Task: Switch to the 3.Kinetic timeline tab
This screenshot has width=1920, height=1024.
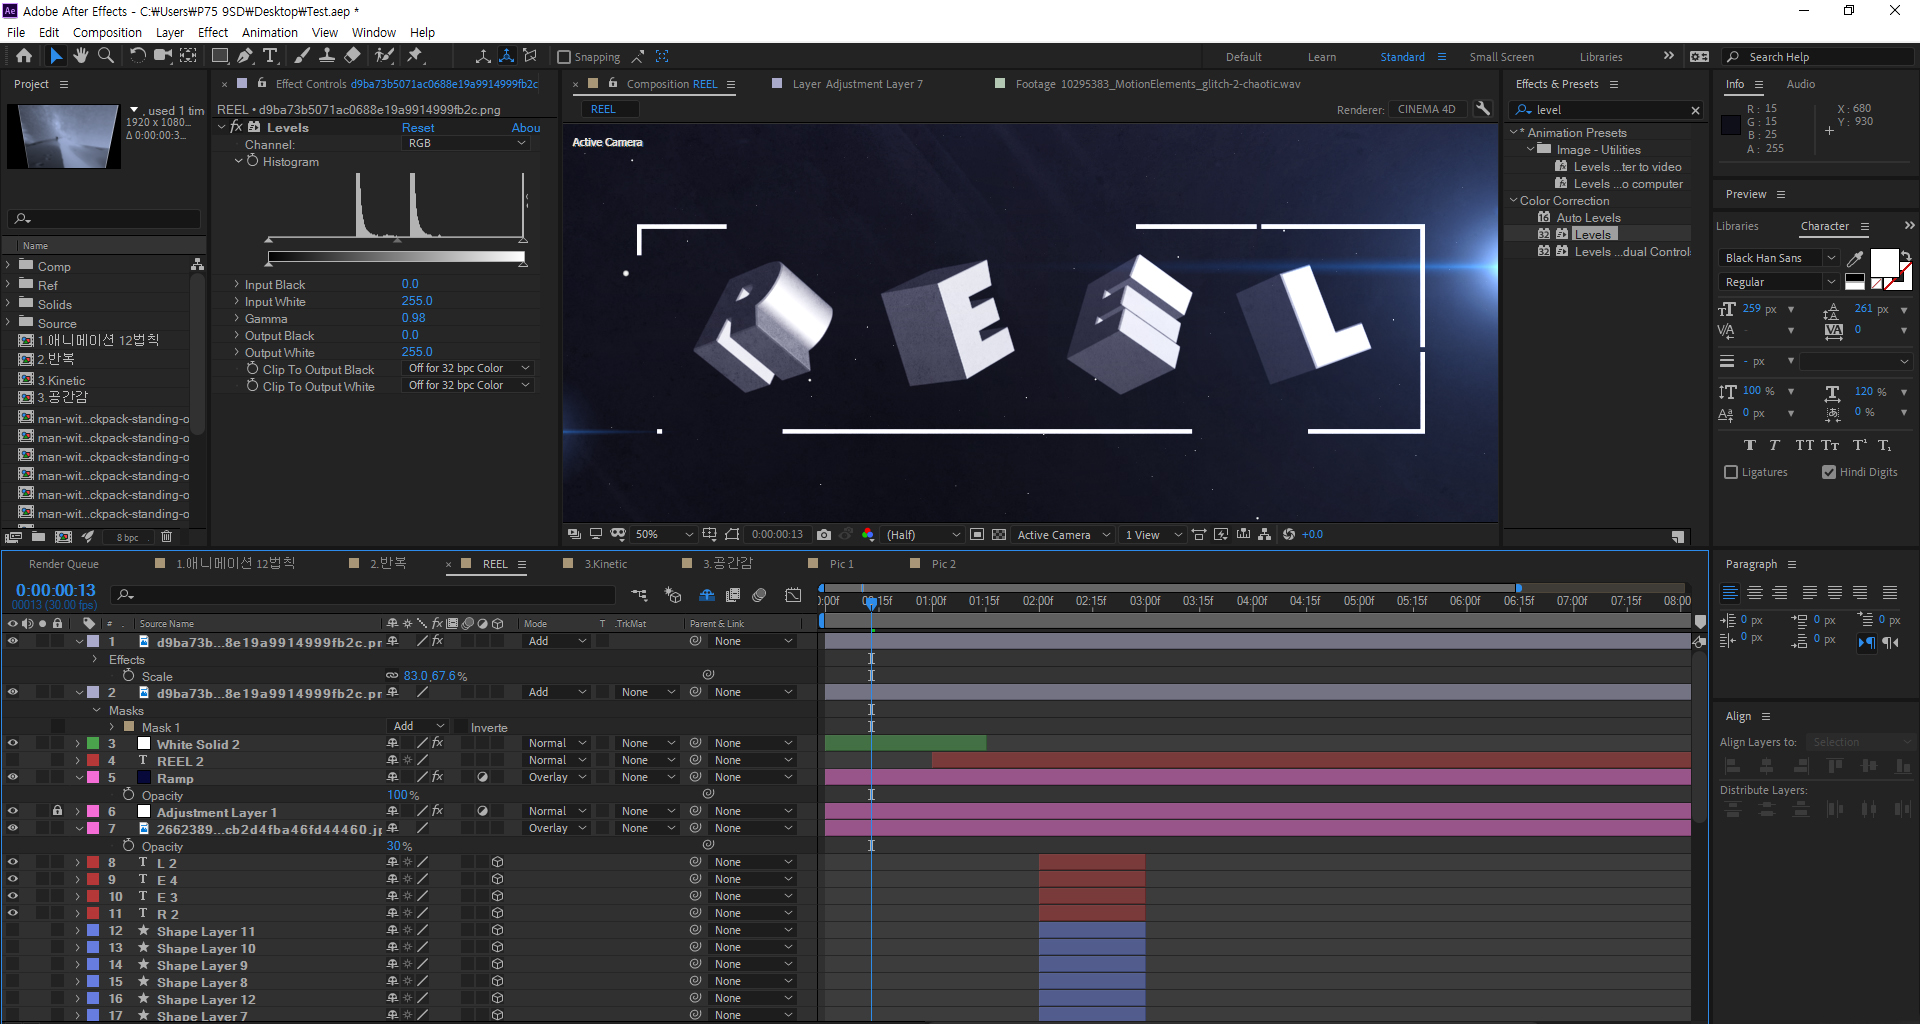Action: (x=605, y=564)
